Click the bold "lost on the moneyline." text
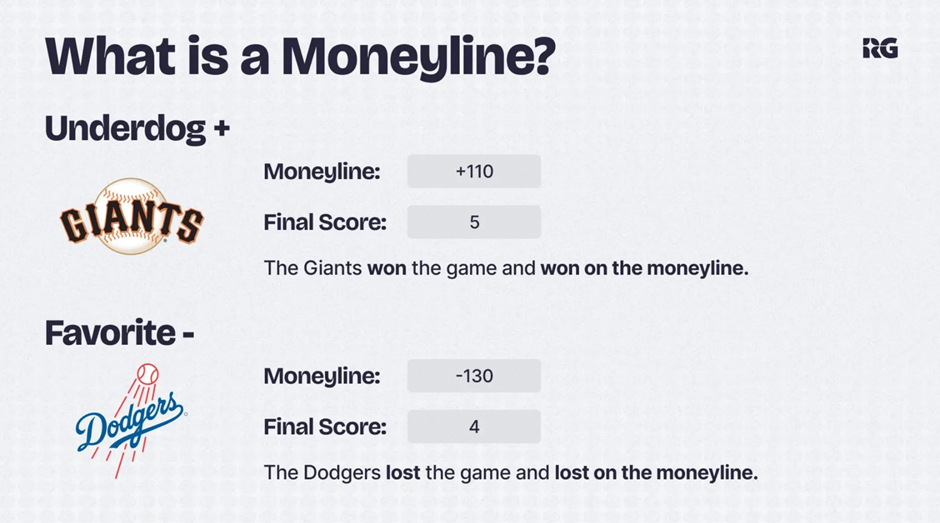Image resolution: width=940 pixels, height=523 pixels. coord(656,472)
